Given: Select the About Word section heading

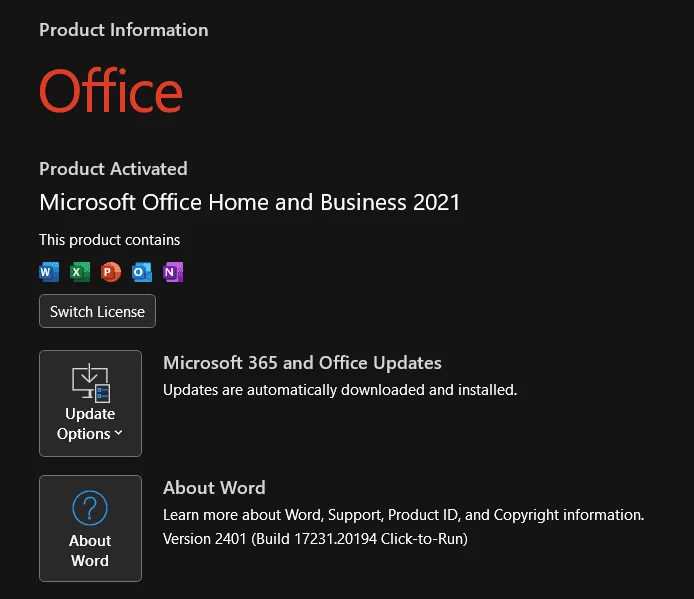Looking at the screenshot, I should coord(214,487).
